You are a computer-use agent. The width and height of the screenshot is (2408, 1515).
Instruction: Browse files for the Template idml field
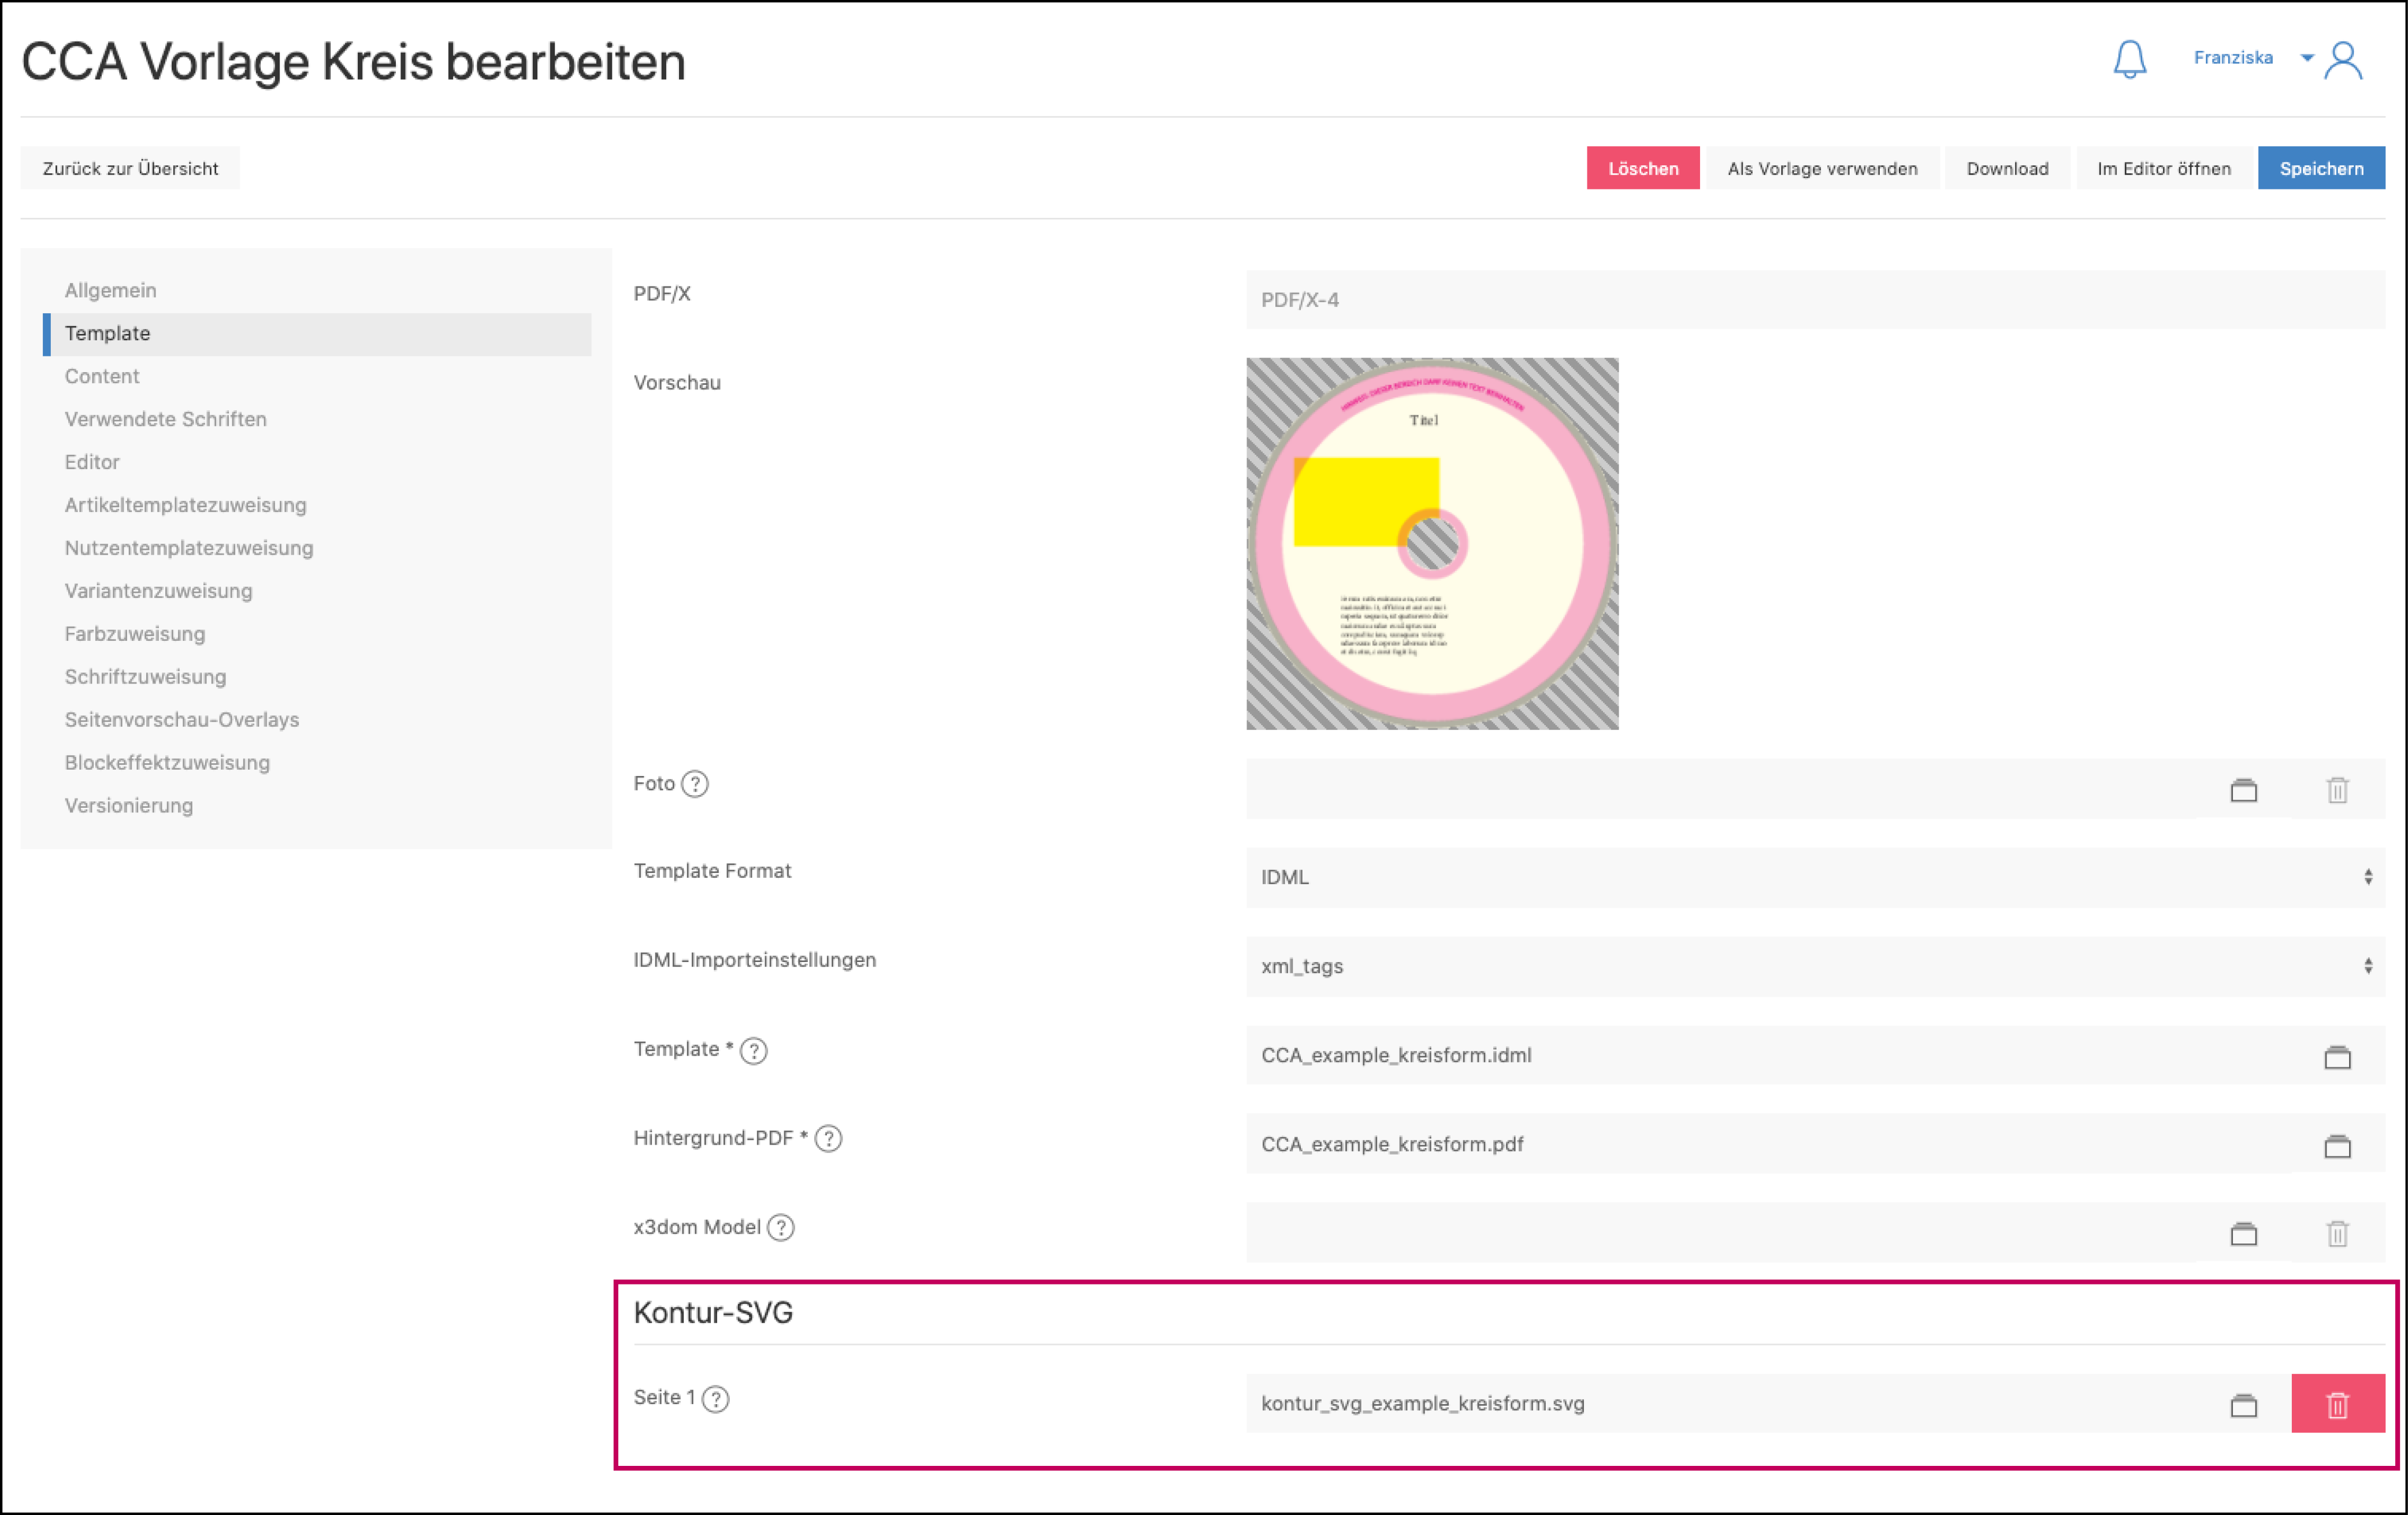pos(2337,1057)
